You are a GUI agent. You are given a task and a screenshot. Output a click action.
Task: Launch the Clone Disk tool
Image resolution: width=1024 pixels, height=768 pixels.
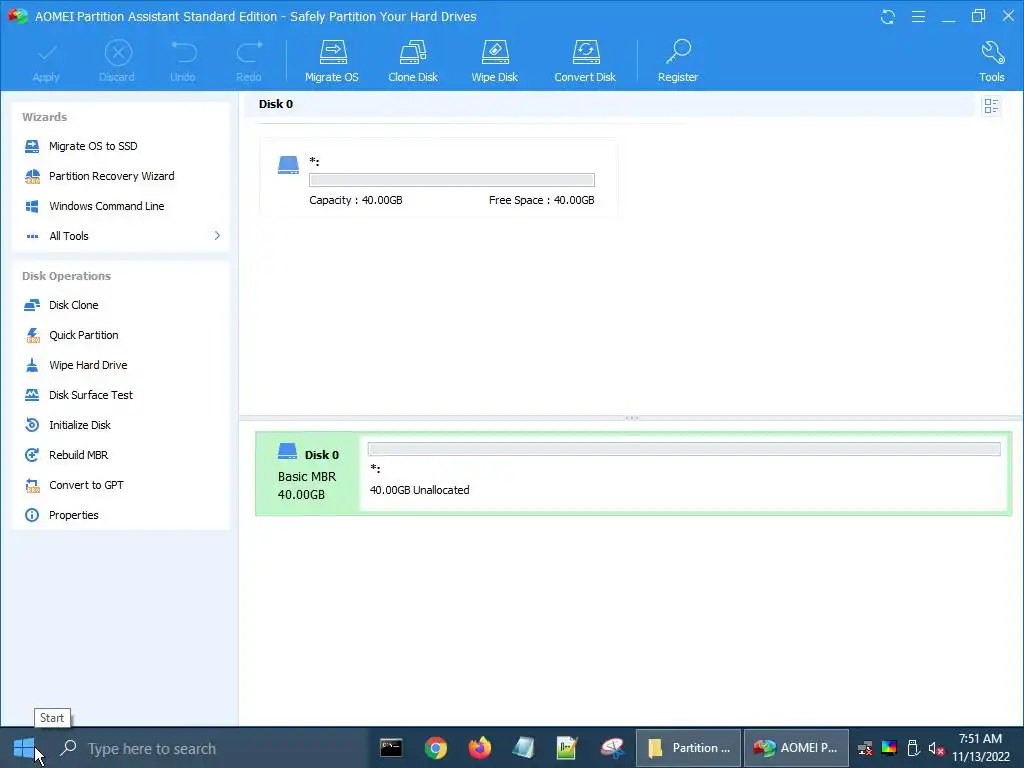413,62
